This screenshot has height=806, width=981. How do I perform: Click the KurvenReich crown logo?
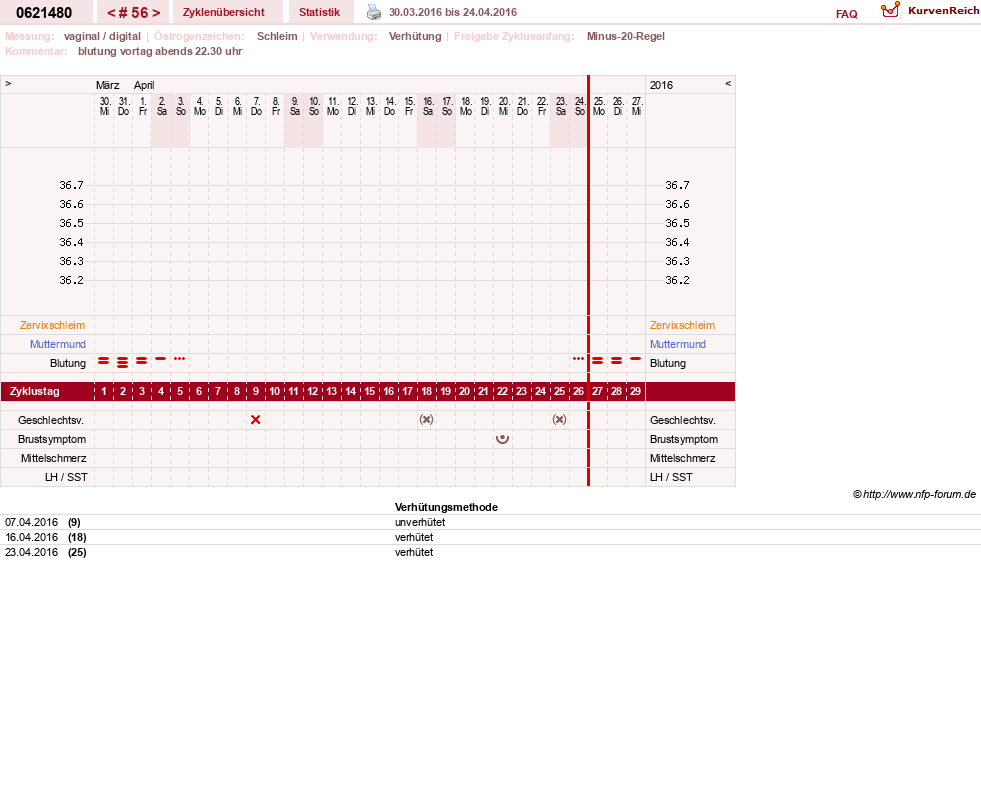click(x=890, y=10)
